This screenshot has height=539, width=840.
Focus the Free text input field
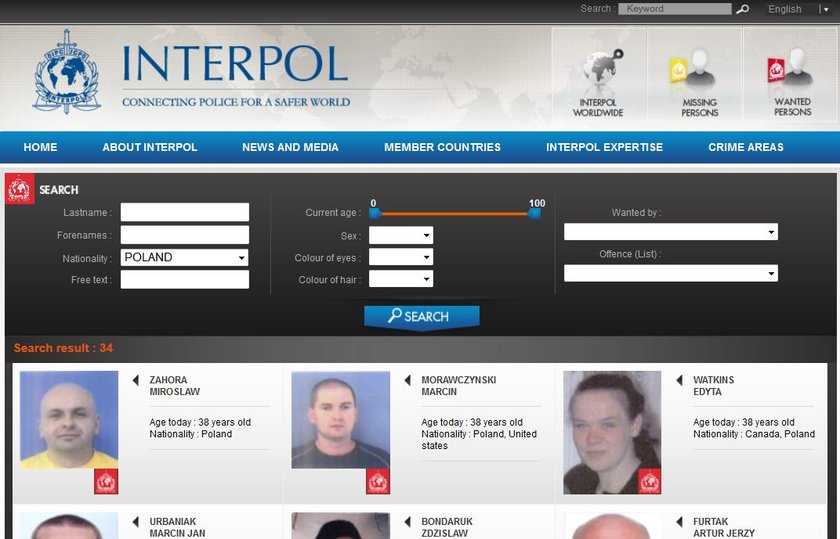click(185, 279)
